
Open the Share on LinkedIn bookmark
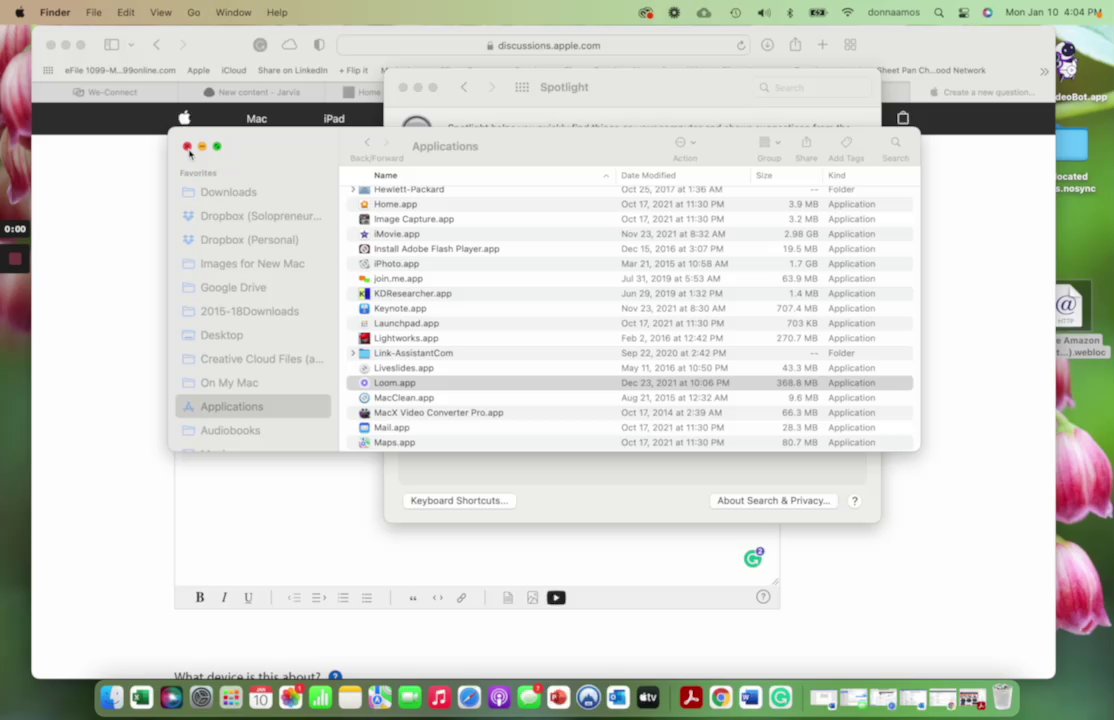[x=293, y=70]
